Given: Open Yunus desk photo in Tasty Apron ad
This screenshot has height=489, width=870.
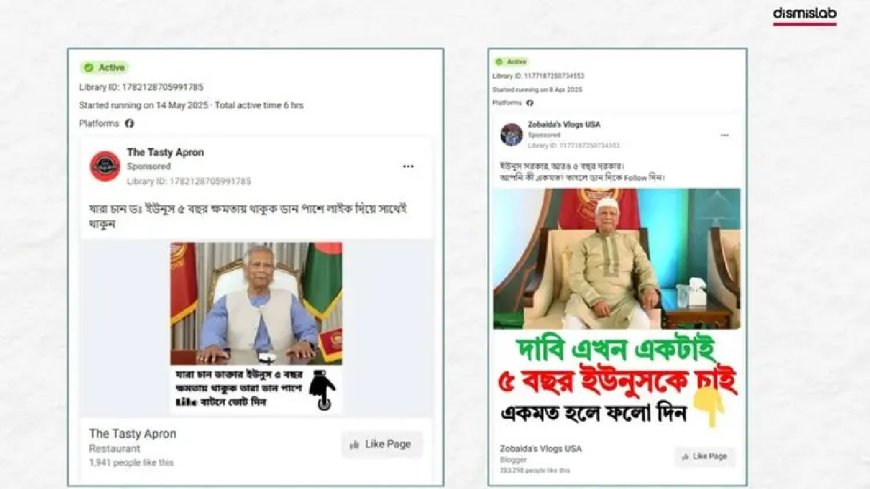Looking at the screenshot, I should [x=256, y=303].
